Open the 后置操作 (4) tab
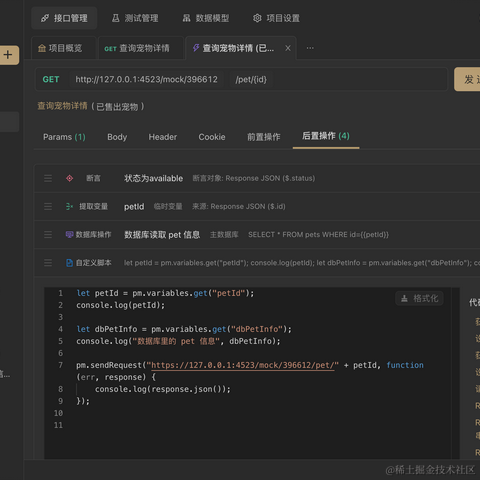The height and width of the screenshot is (480, 480). [x=326, y=136]
